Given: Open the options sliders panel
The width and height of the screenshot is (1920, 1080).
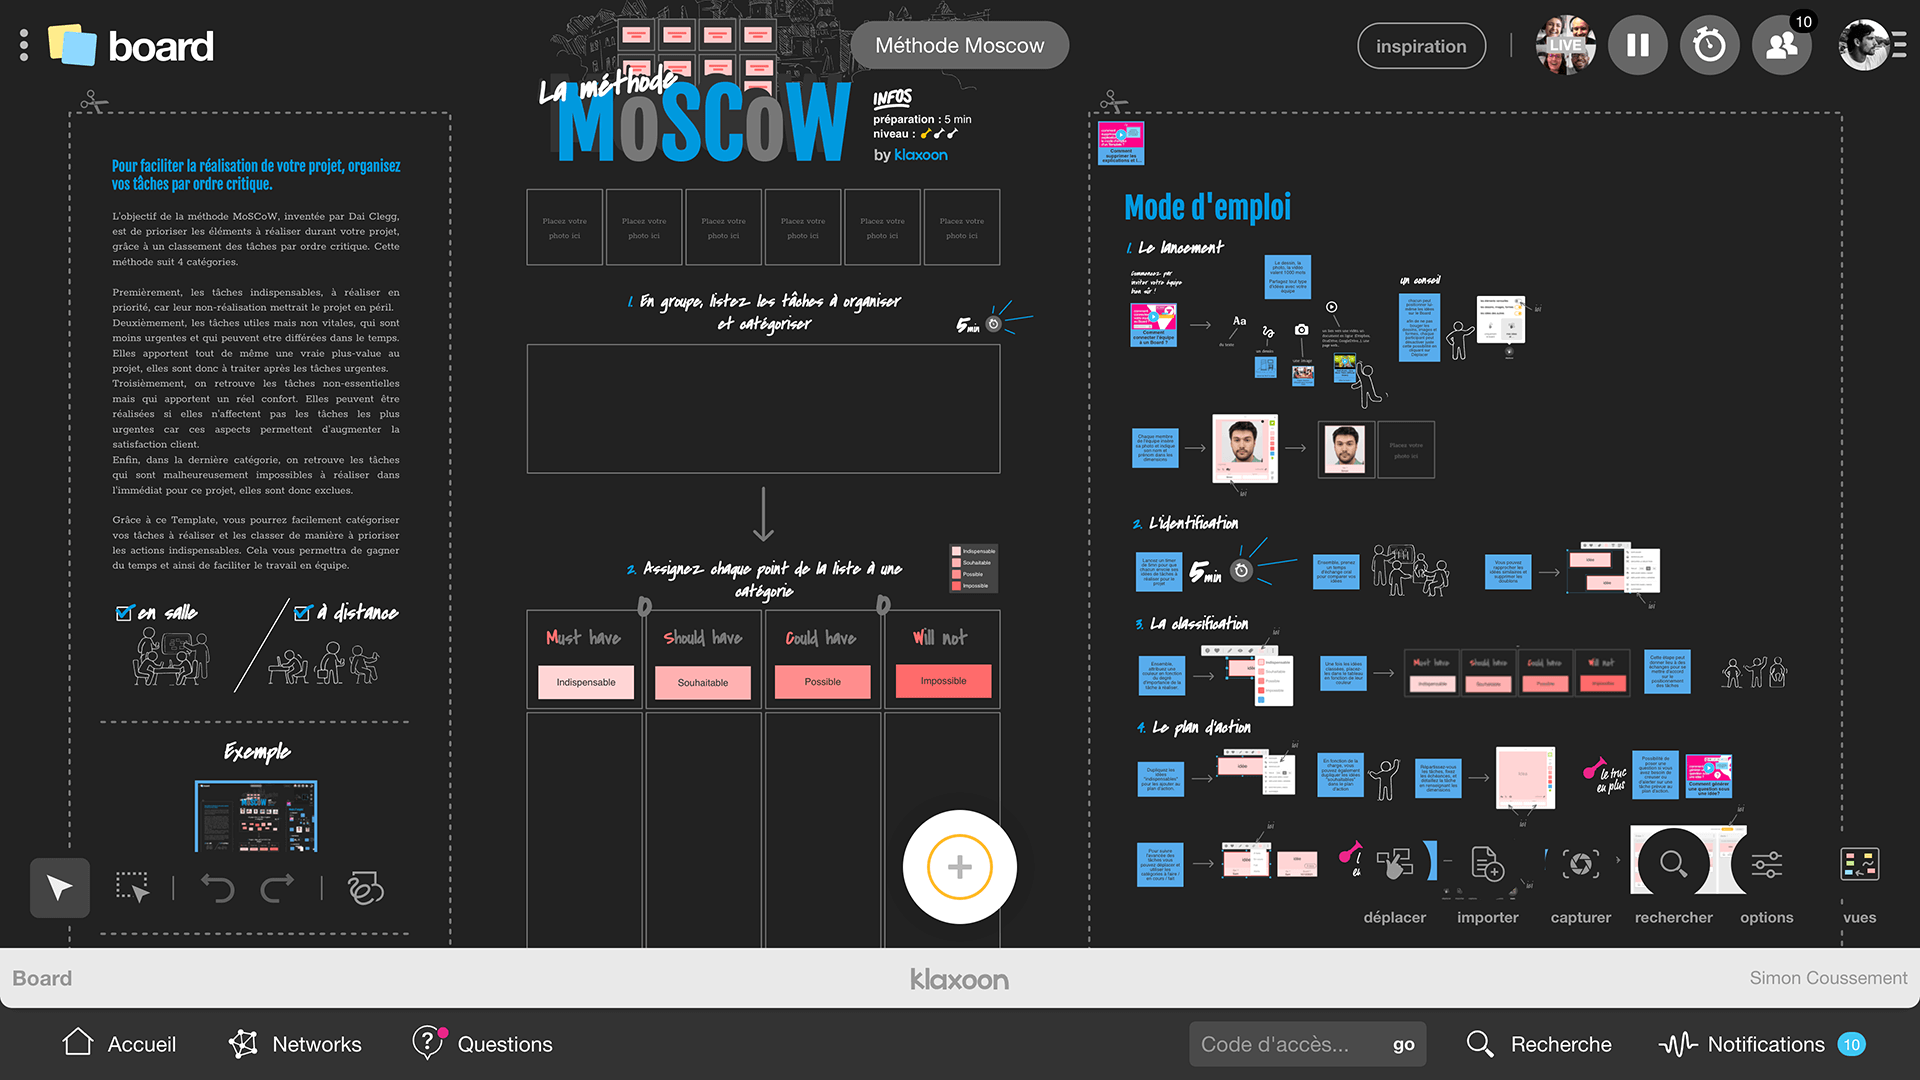Looking at the screenshot, I should click(x=1766, y=865).
